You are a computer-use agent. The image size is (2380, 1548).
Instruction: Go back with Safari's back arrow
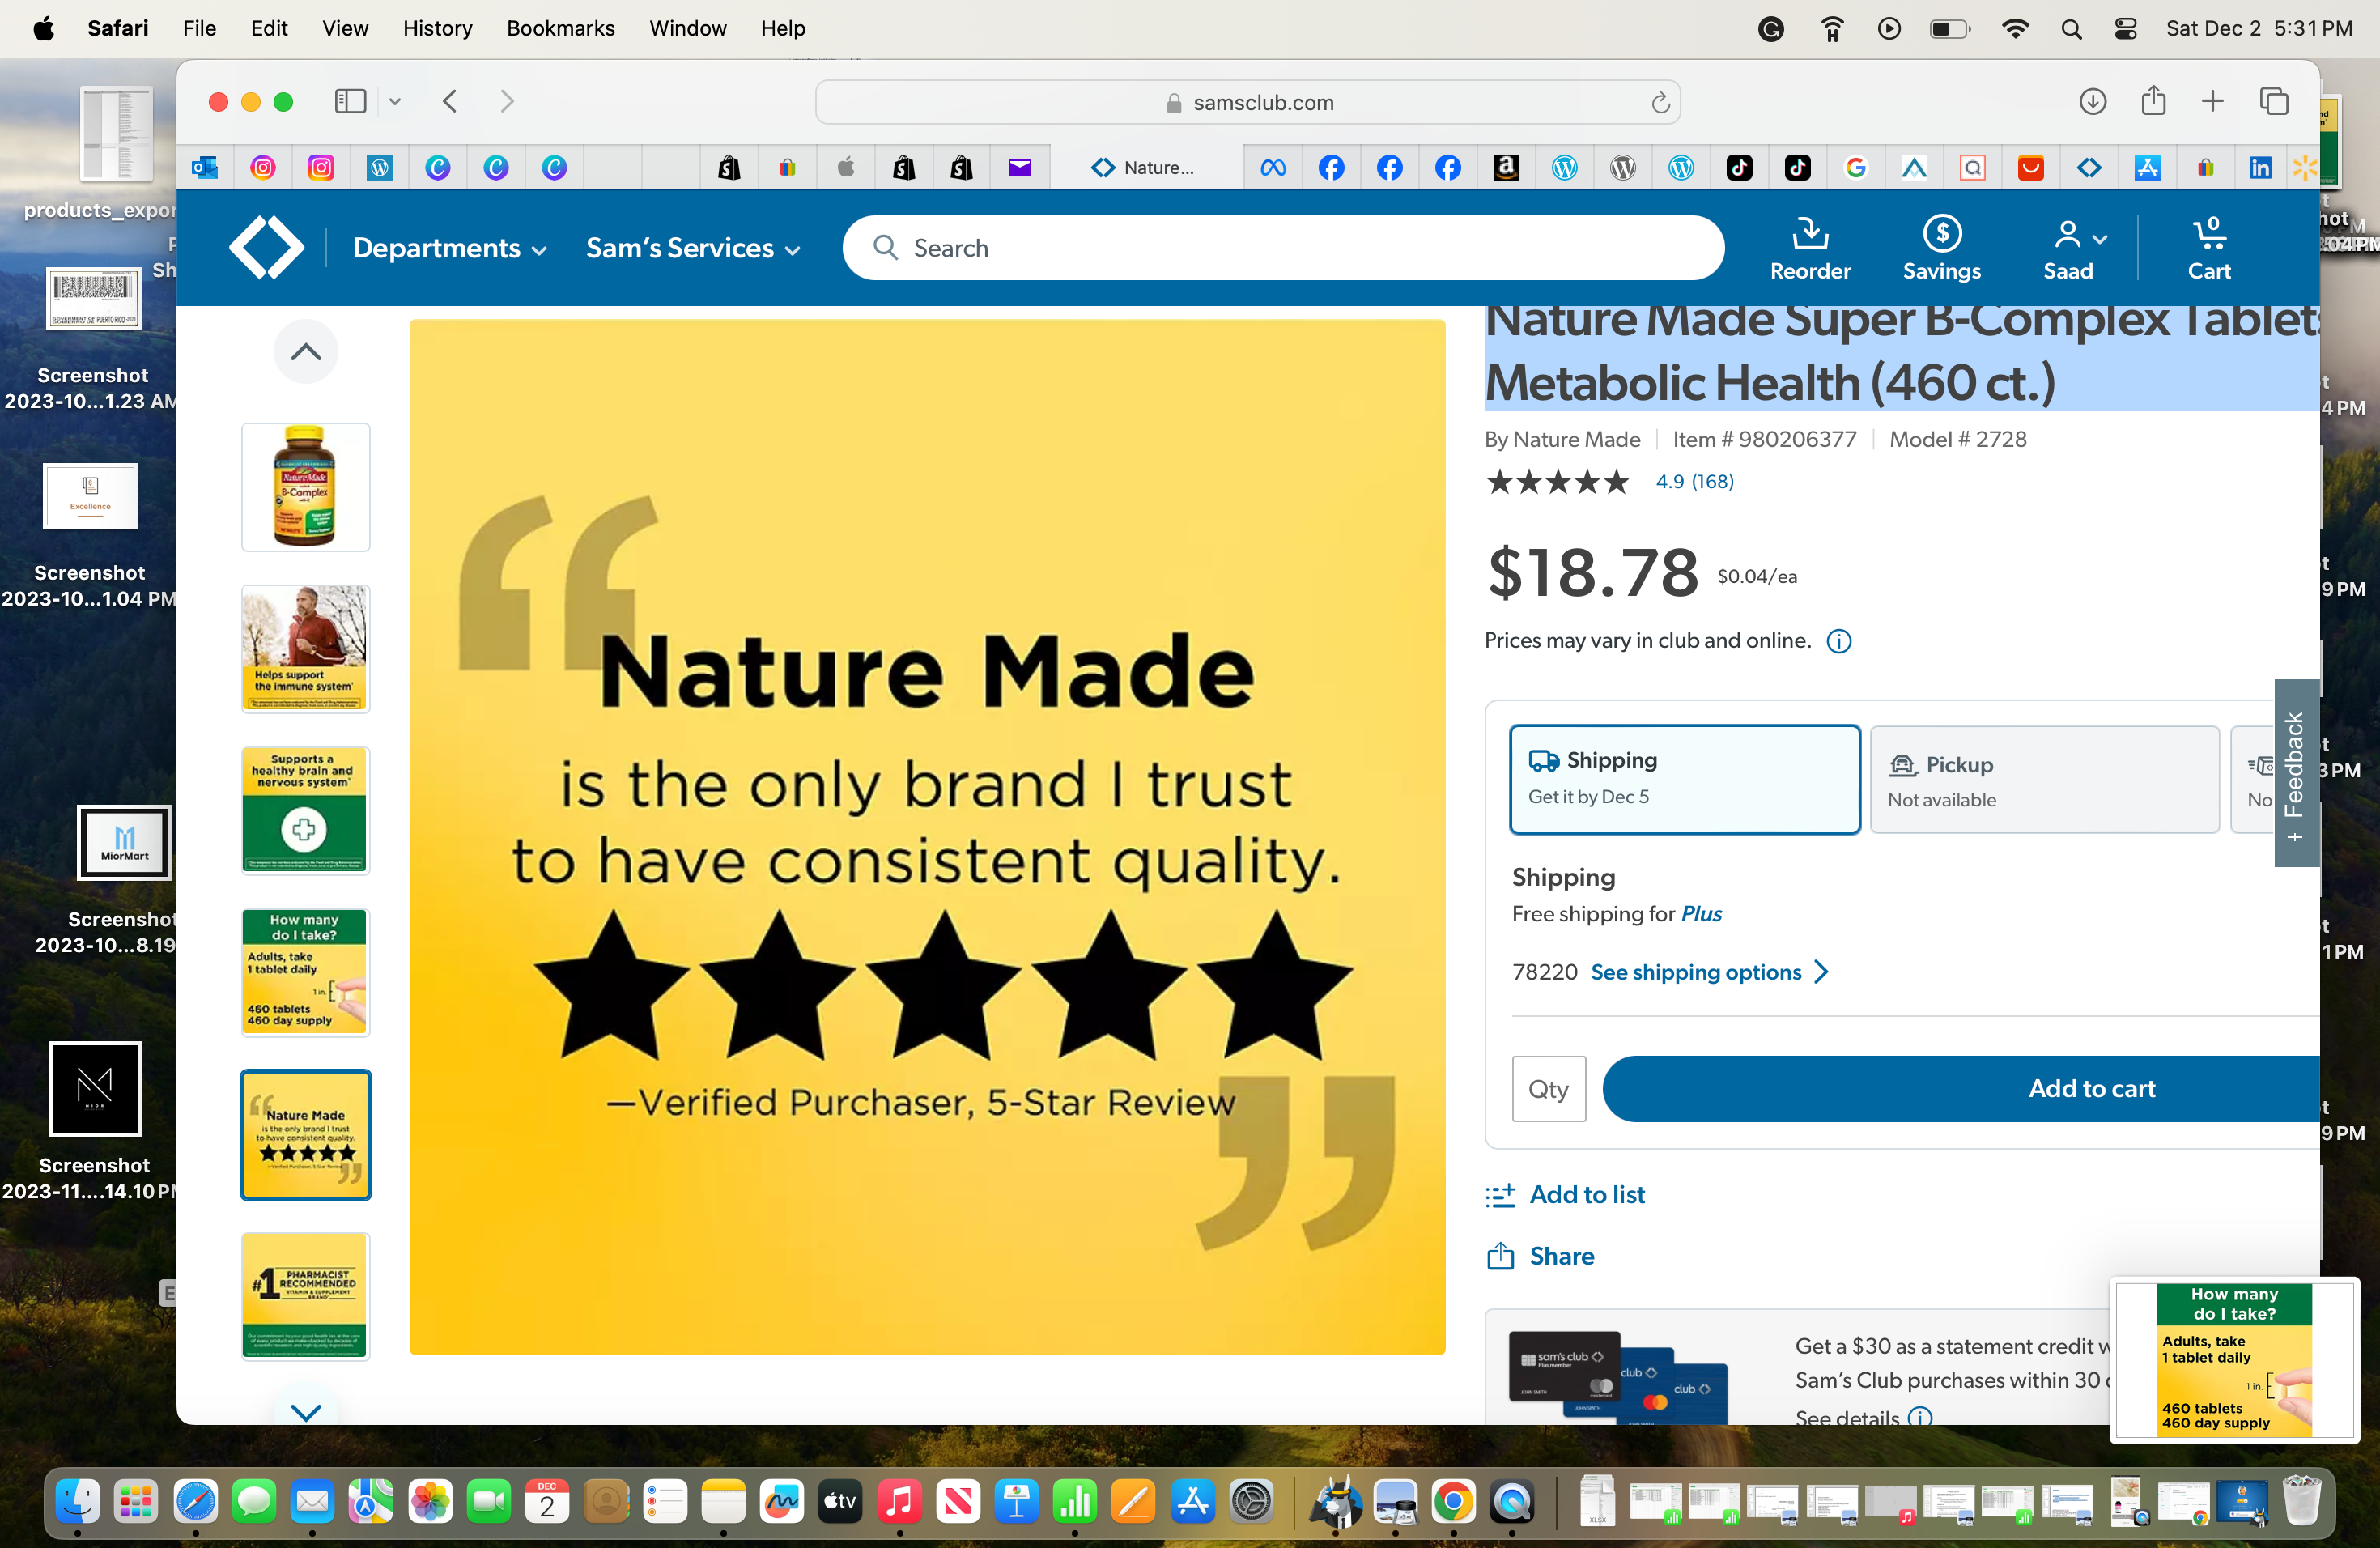[450, 101]
